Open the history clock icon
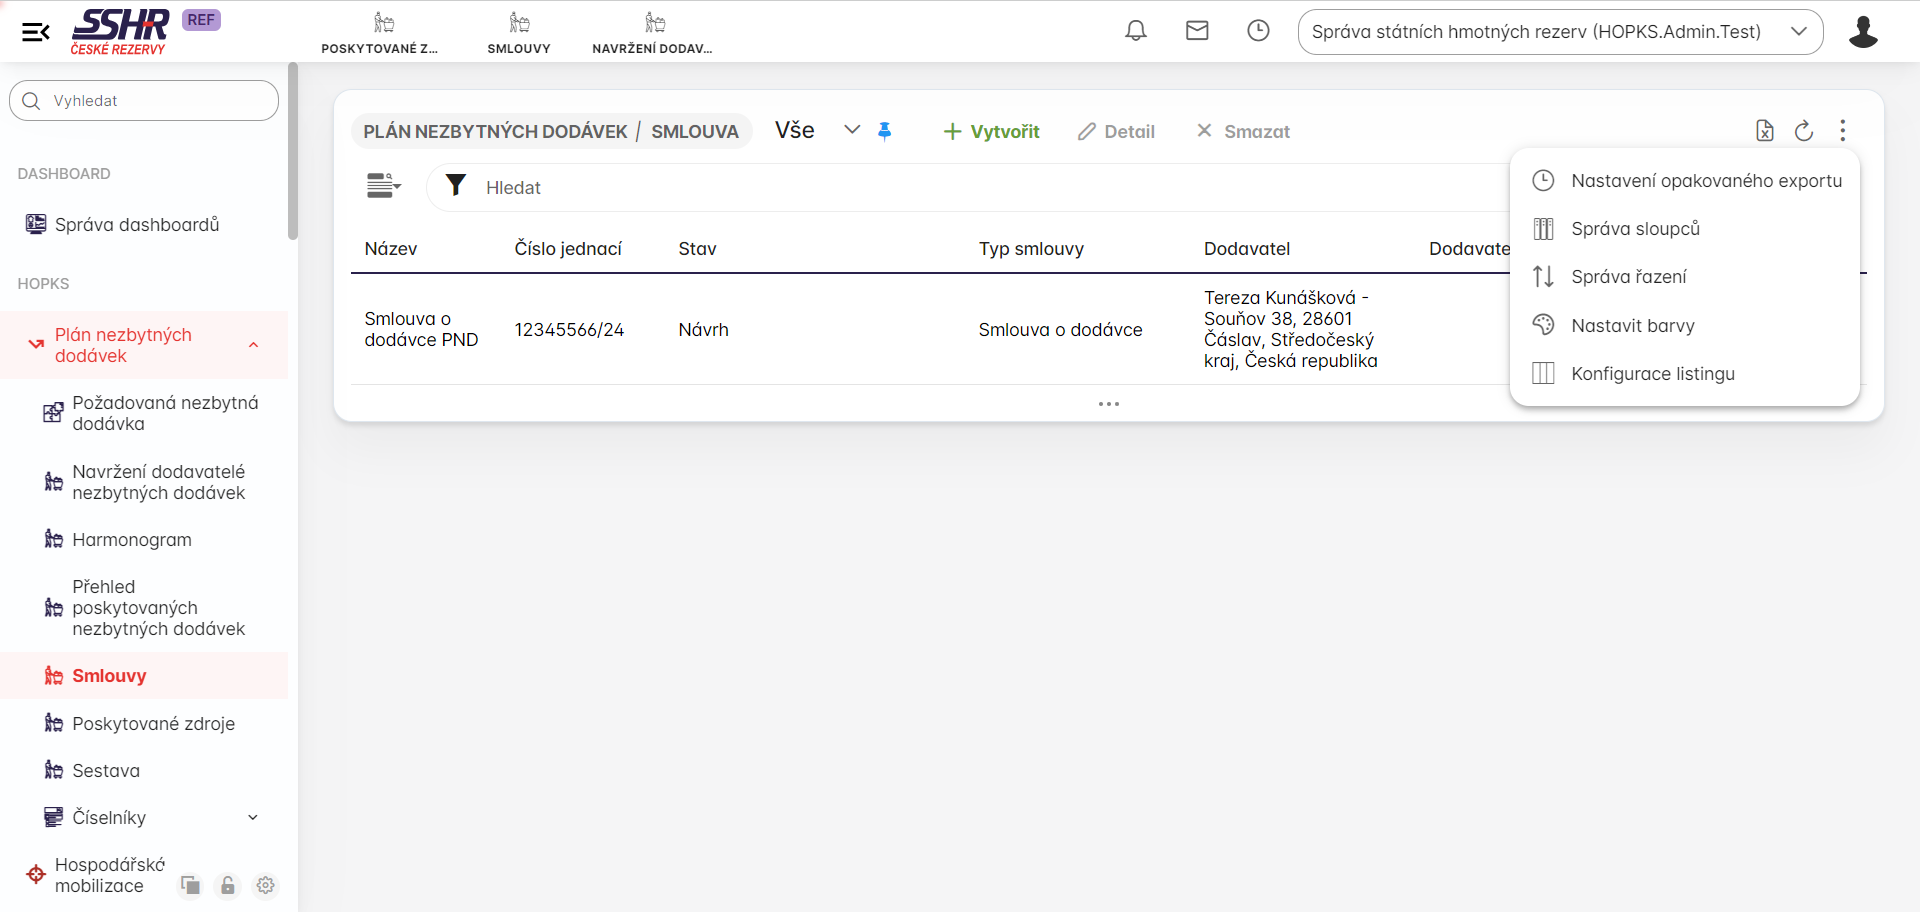The image size is (1920, 912). (x=1258, y=31)
